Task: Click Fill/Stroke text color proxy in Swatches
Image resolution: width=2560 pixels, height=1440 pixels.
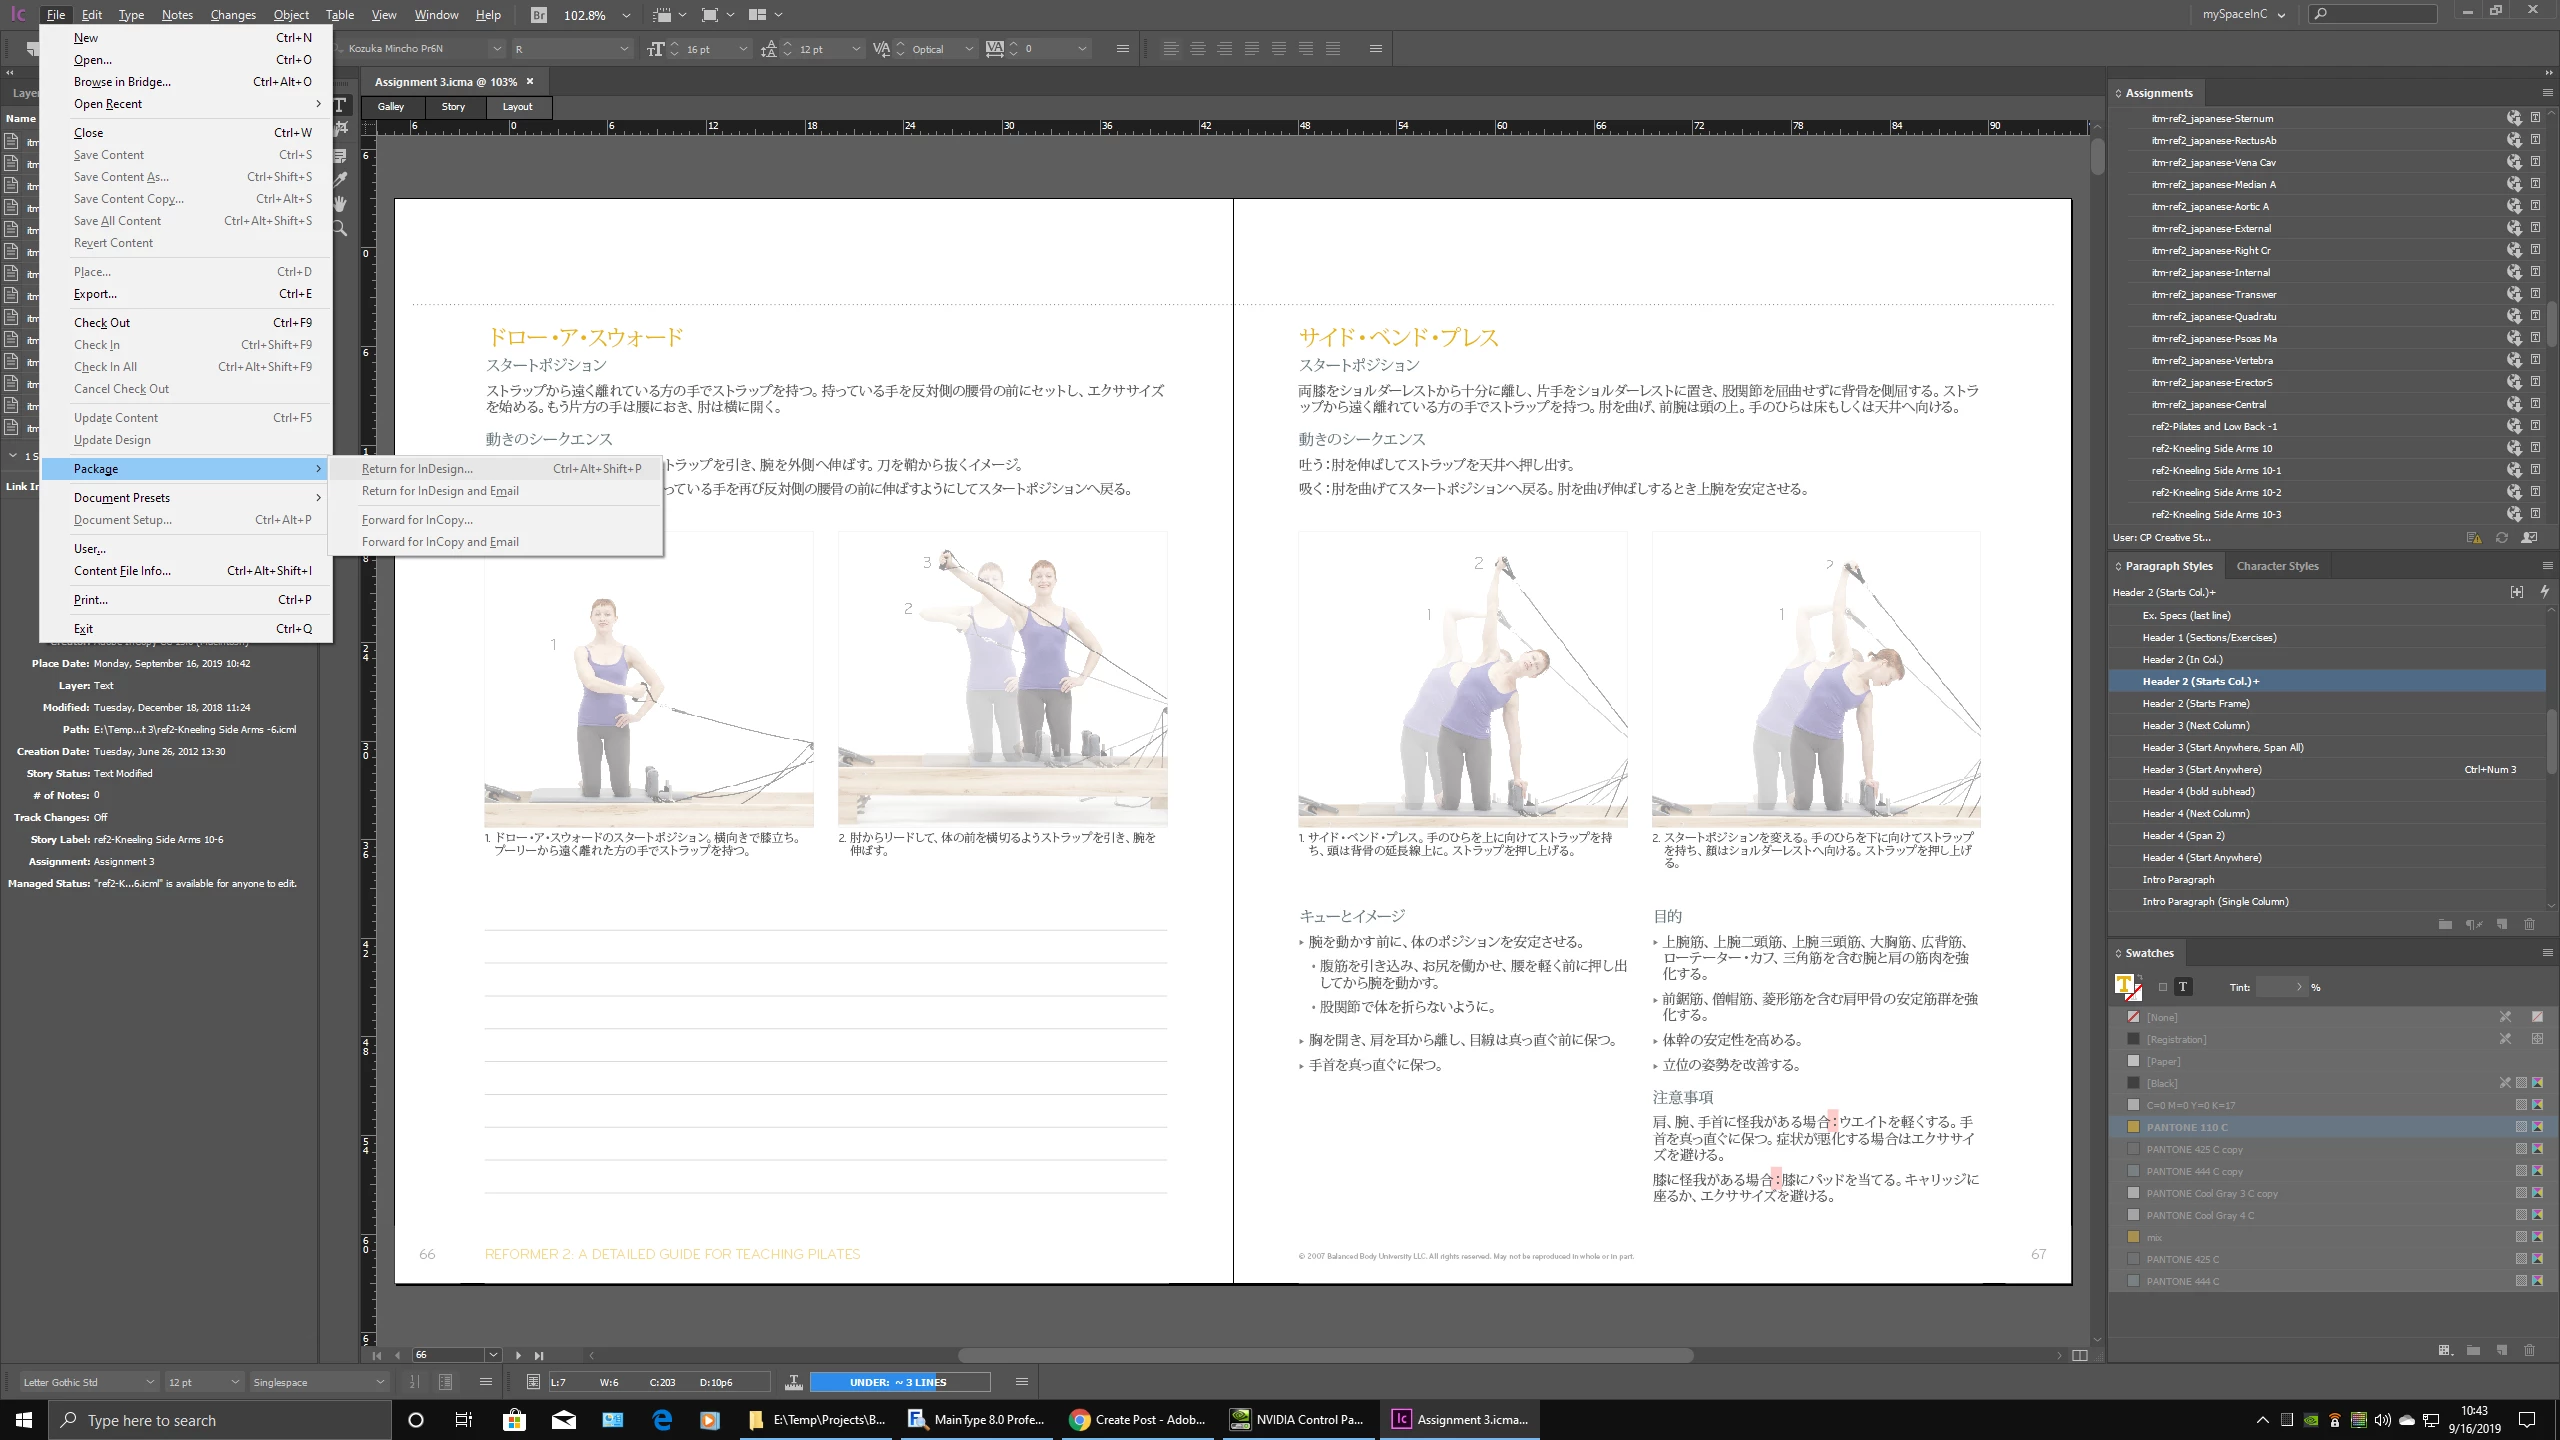Action: 2125,985
